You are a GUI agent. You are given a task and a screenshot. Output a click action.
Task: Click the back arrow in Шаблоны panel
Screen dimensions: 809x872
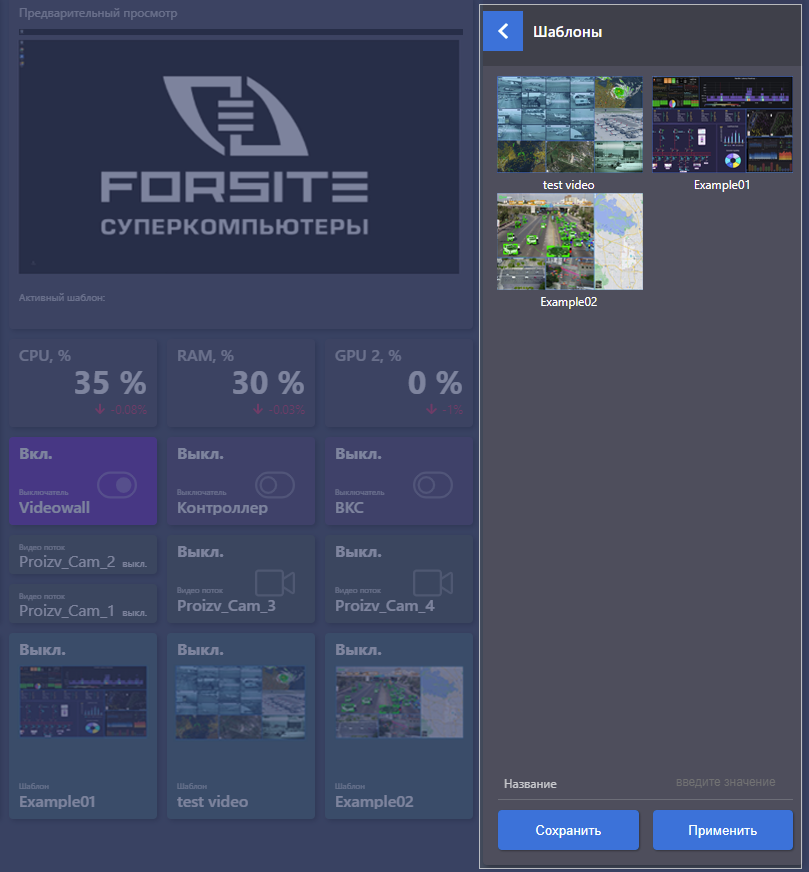(x=503, y=31)
